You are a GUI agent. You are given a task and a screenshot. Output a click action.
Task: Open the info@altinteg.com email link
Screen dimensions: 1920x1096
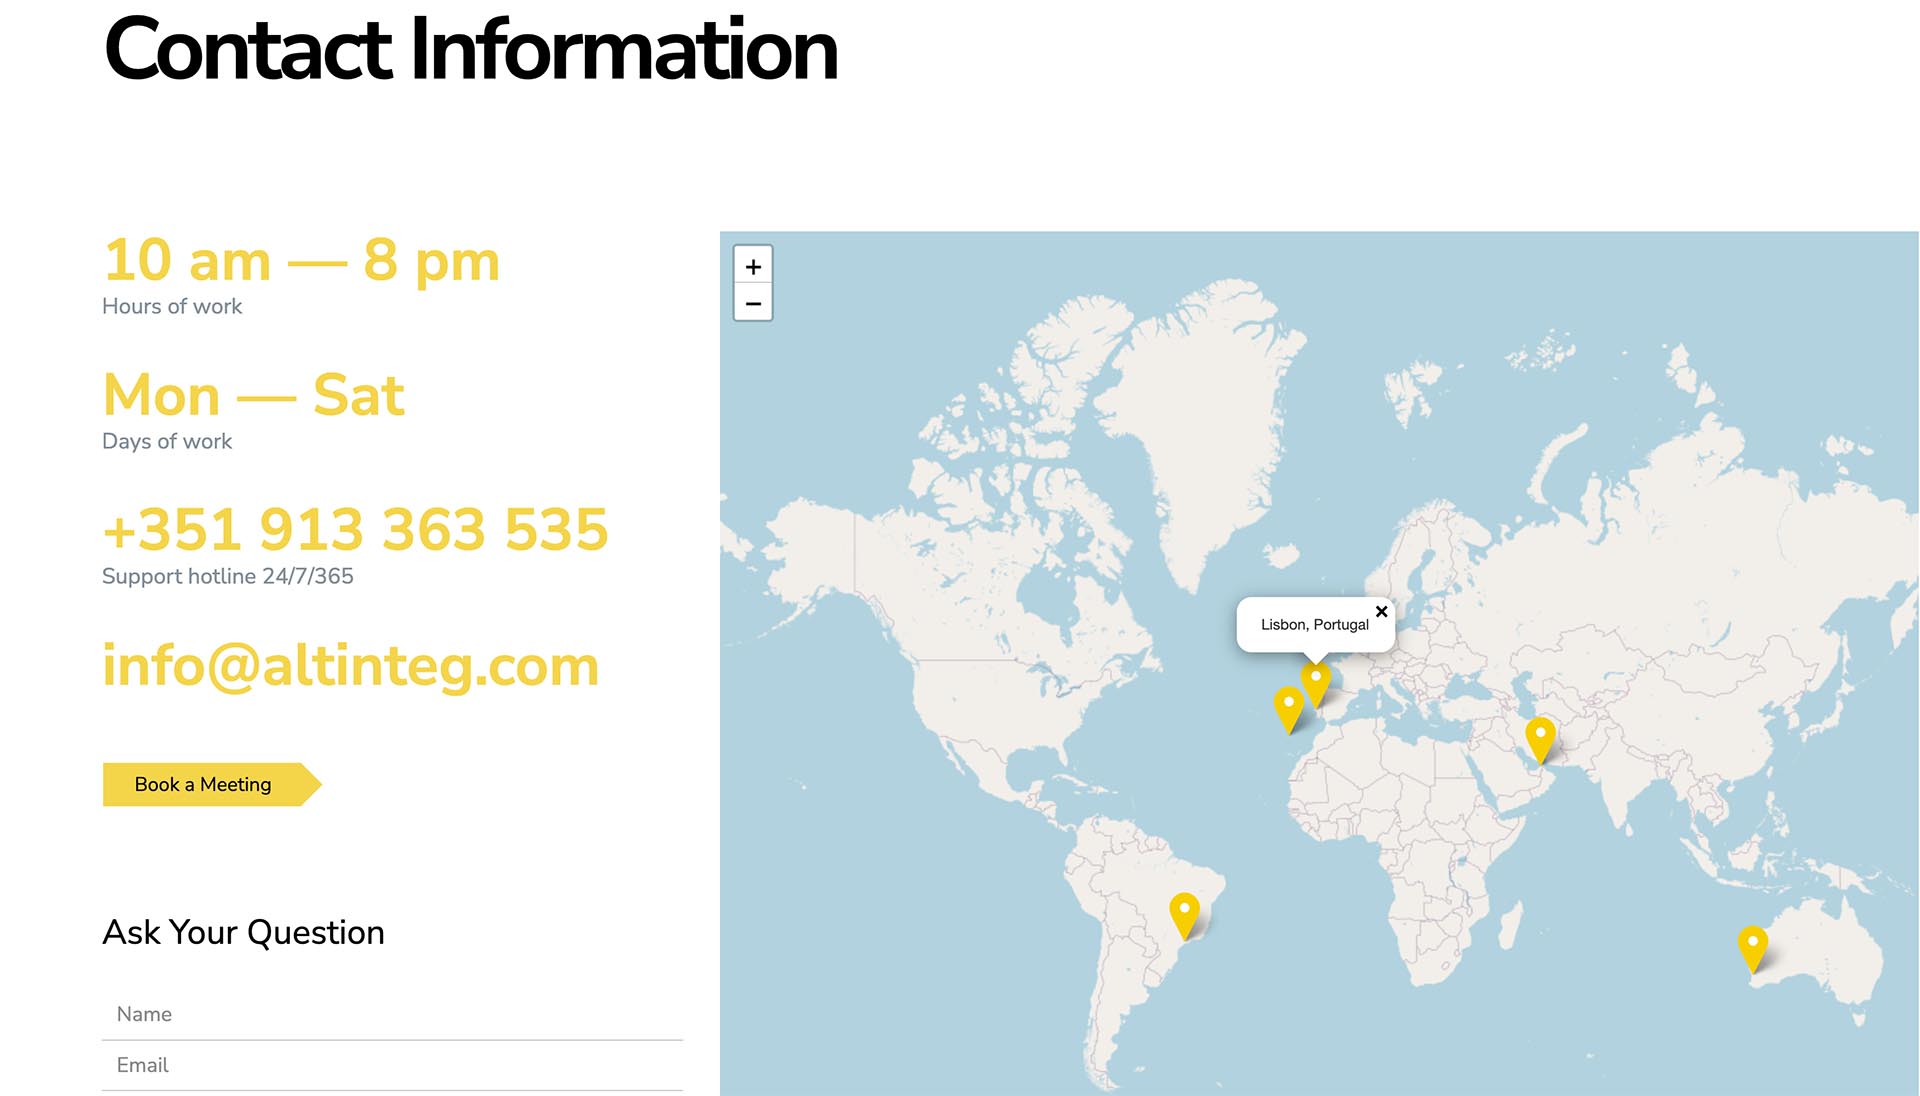click(350, 666)
